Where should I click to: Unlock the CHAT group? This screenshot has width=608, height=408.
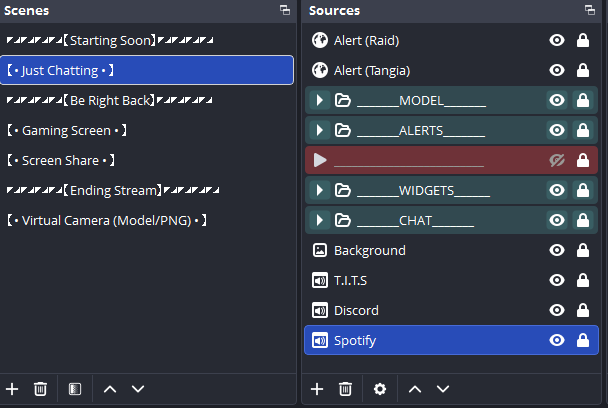pos(583,220)
